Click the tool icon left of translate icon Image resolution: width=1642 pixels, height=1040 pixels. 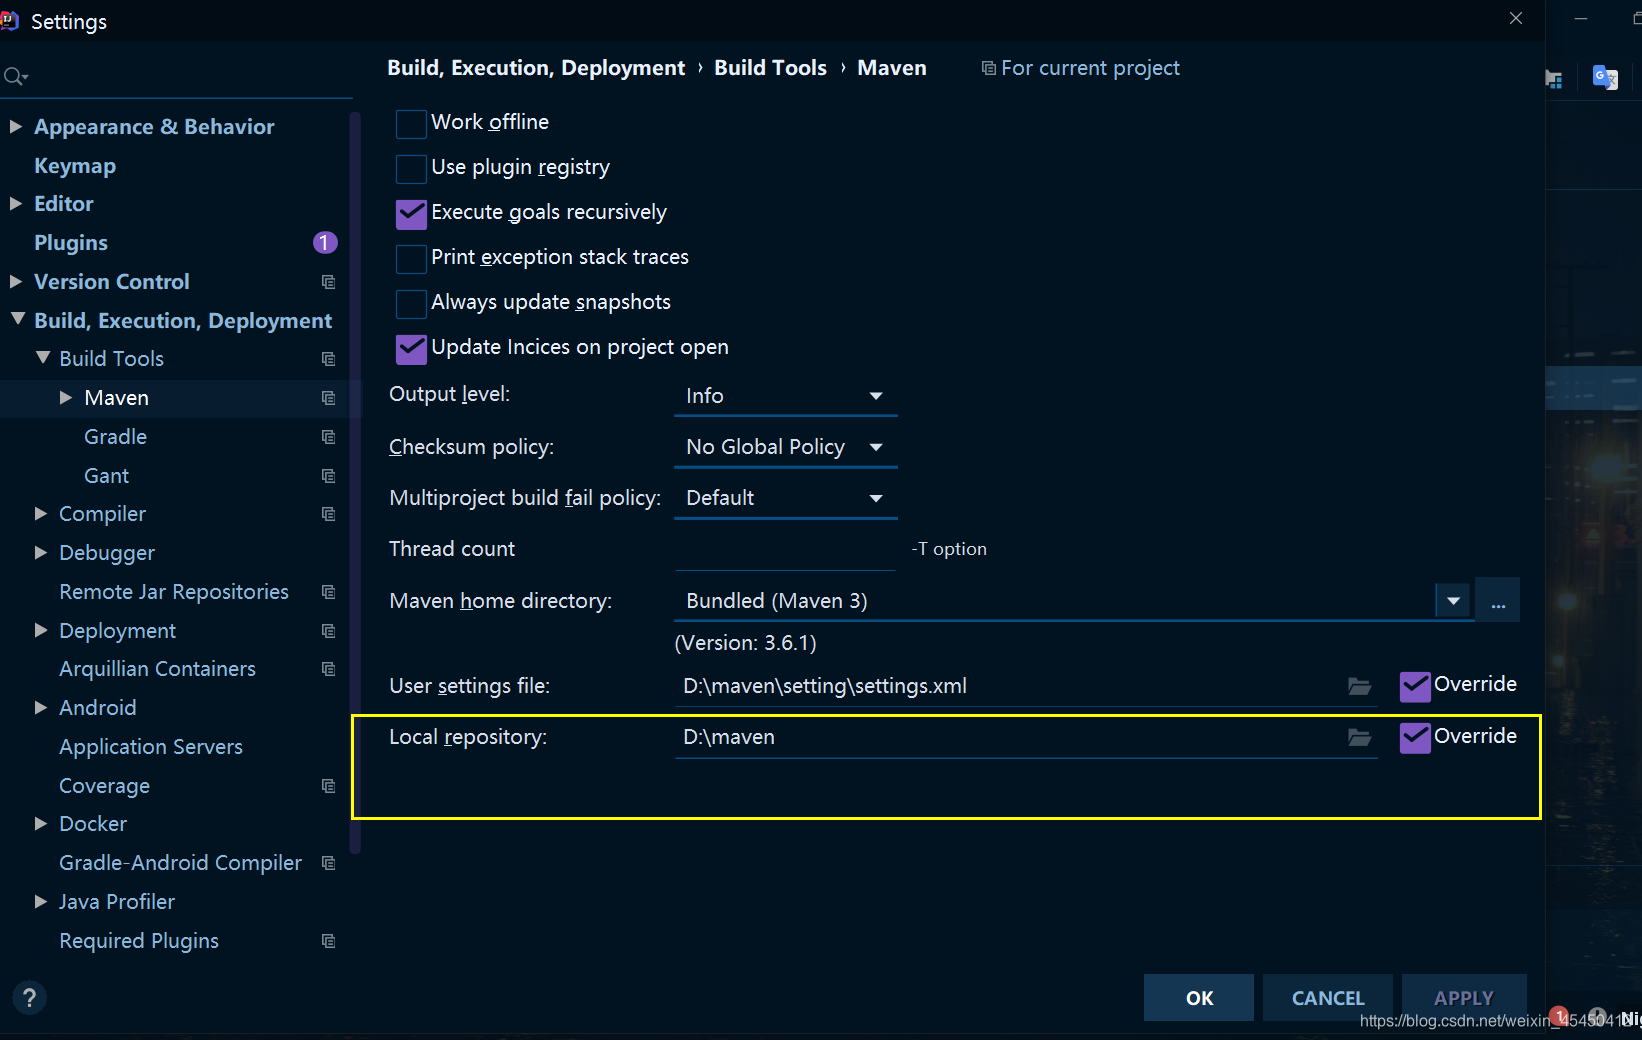pyautogui.click(x=1554, y=79)
